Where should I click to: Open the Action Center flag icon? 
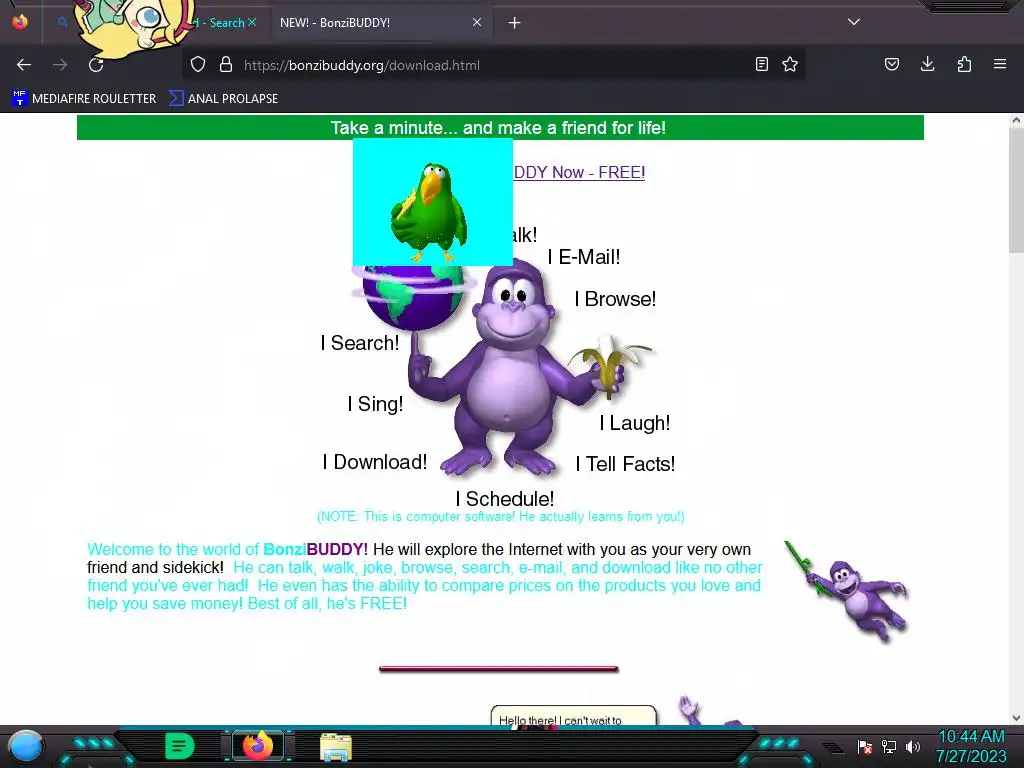pyautogui.click(x=865, y=746)
